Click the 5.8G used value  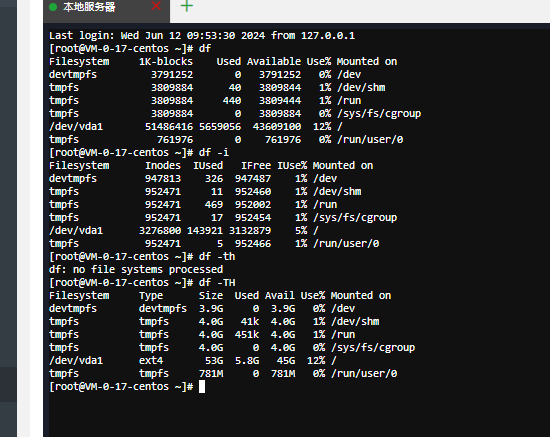click(x=247, y=361)
